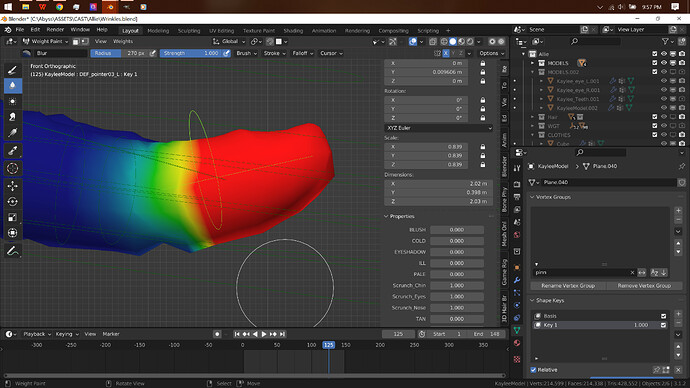The image size is (690, 388).
Task: Open the Texture properties tab
Action: tap(517, 359)
